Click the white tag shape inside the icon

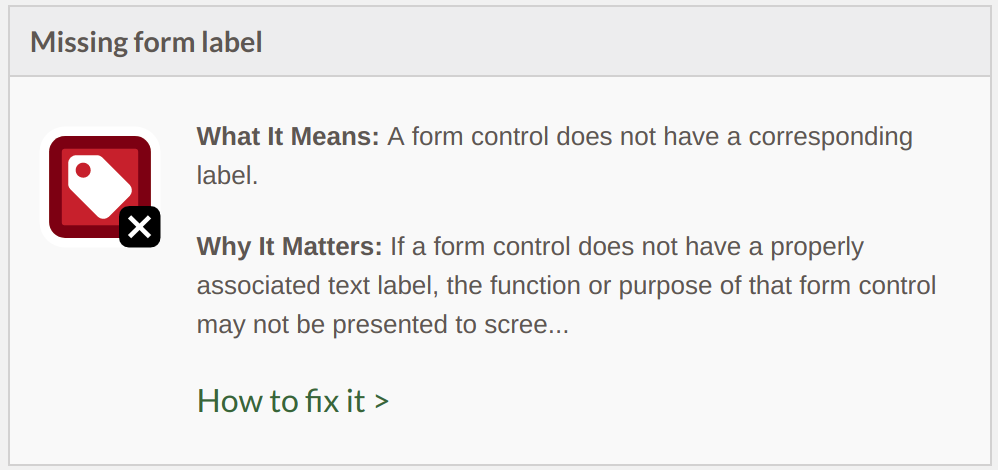100,187
